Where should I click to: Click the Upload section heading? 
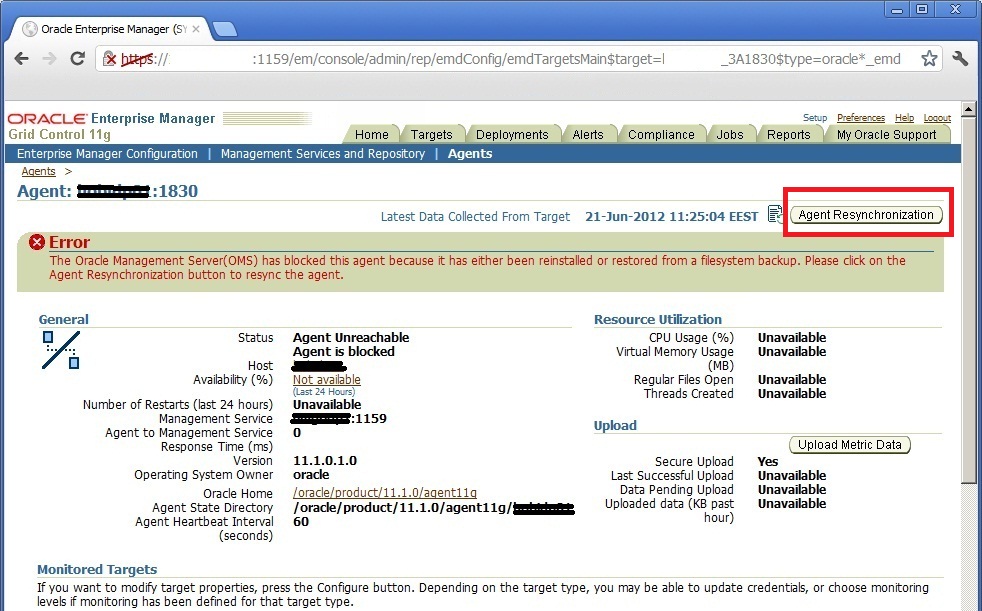pos(615,426)
